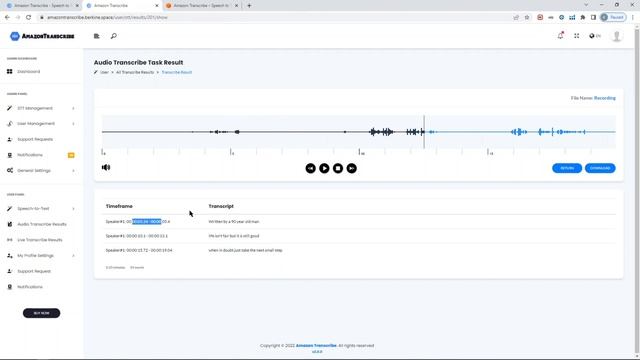Bookmark the page with the star icon
Image resolution: width=640 pixels, height=360 pixels.
point(527,17)
